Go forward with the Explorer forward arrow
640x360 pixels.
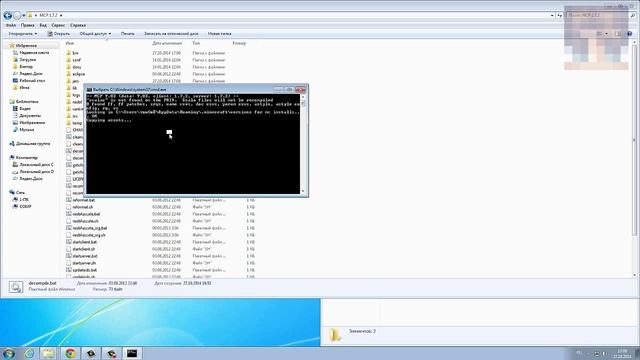tap(17, 16)
